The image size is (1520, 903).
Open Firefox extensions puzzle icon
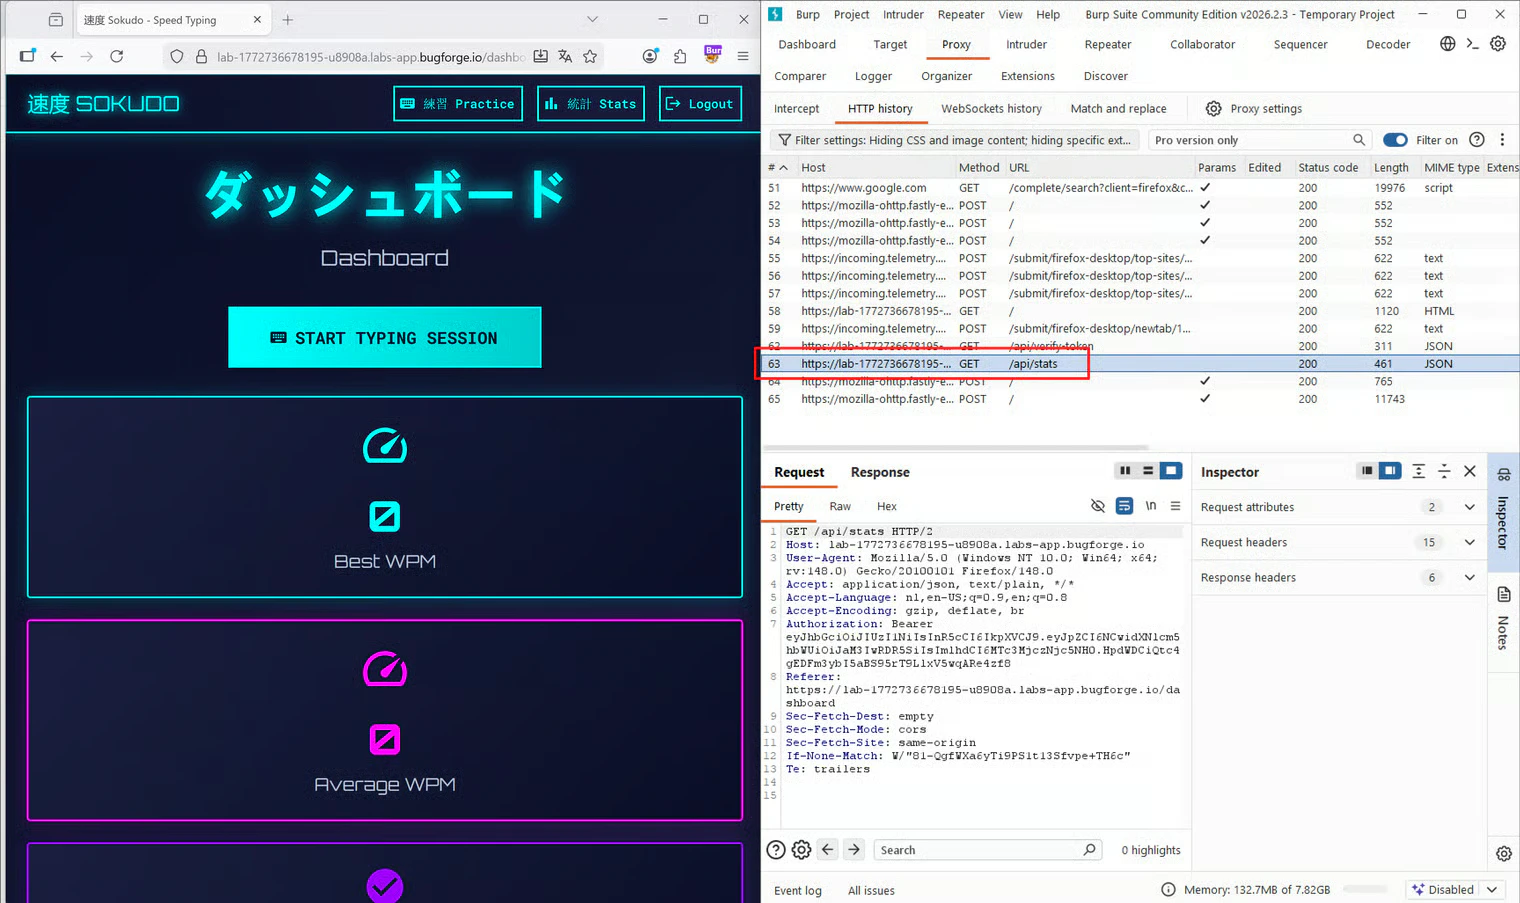point(680,57)
